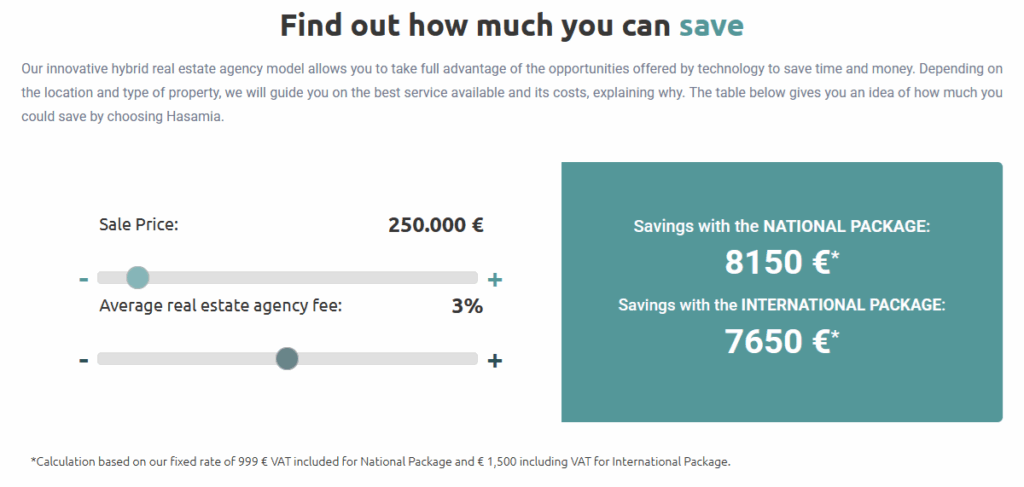The height and width of the screenshot is (487, 1024).
Task: Click the fixed rate calculation footnote
Action: 381,461
